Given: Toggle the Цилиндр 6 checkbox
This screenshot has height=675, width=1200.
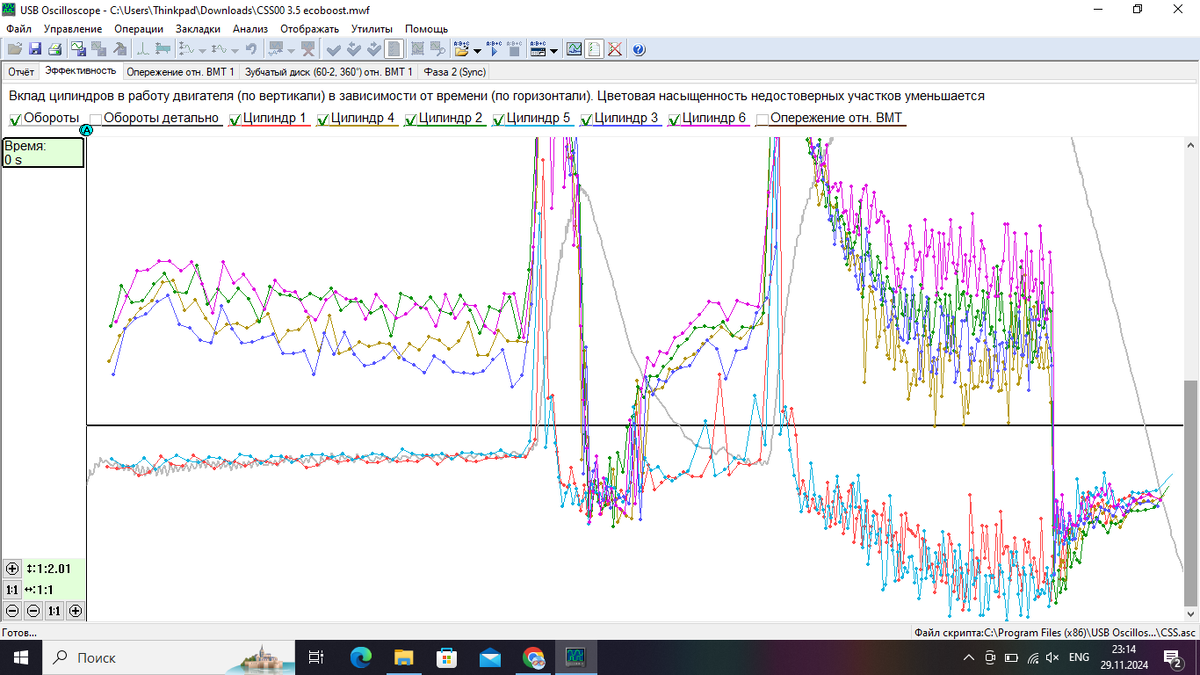Looking at the screenshot, I should [675, 119].
